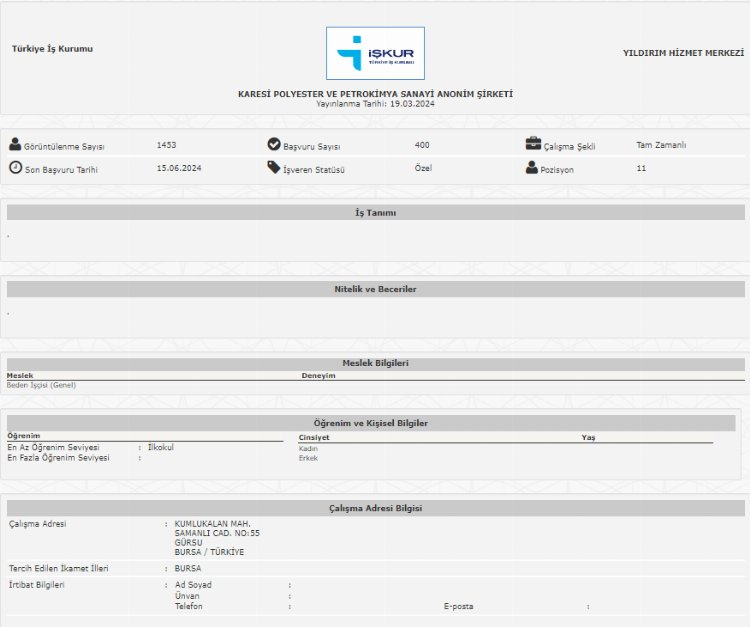750x627 pixels.
Task: Select the Beden İşçisi (Genel) occupation entry
Action: 41,385
